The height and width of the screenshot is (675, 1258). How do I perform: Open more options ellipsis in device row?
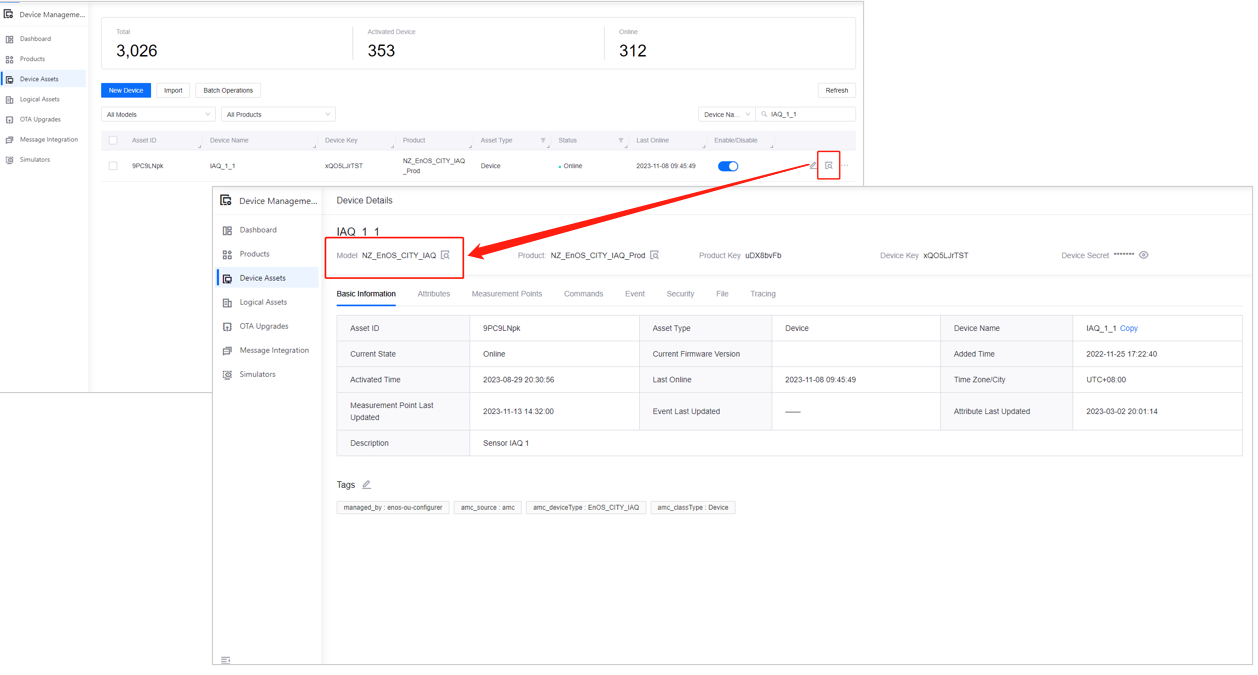[x=845, y=166]
